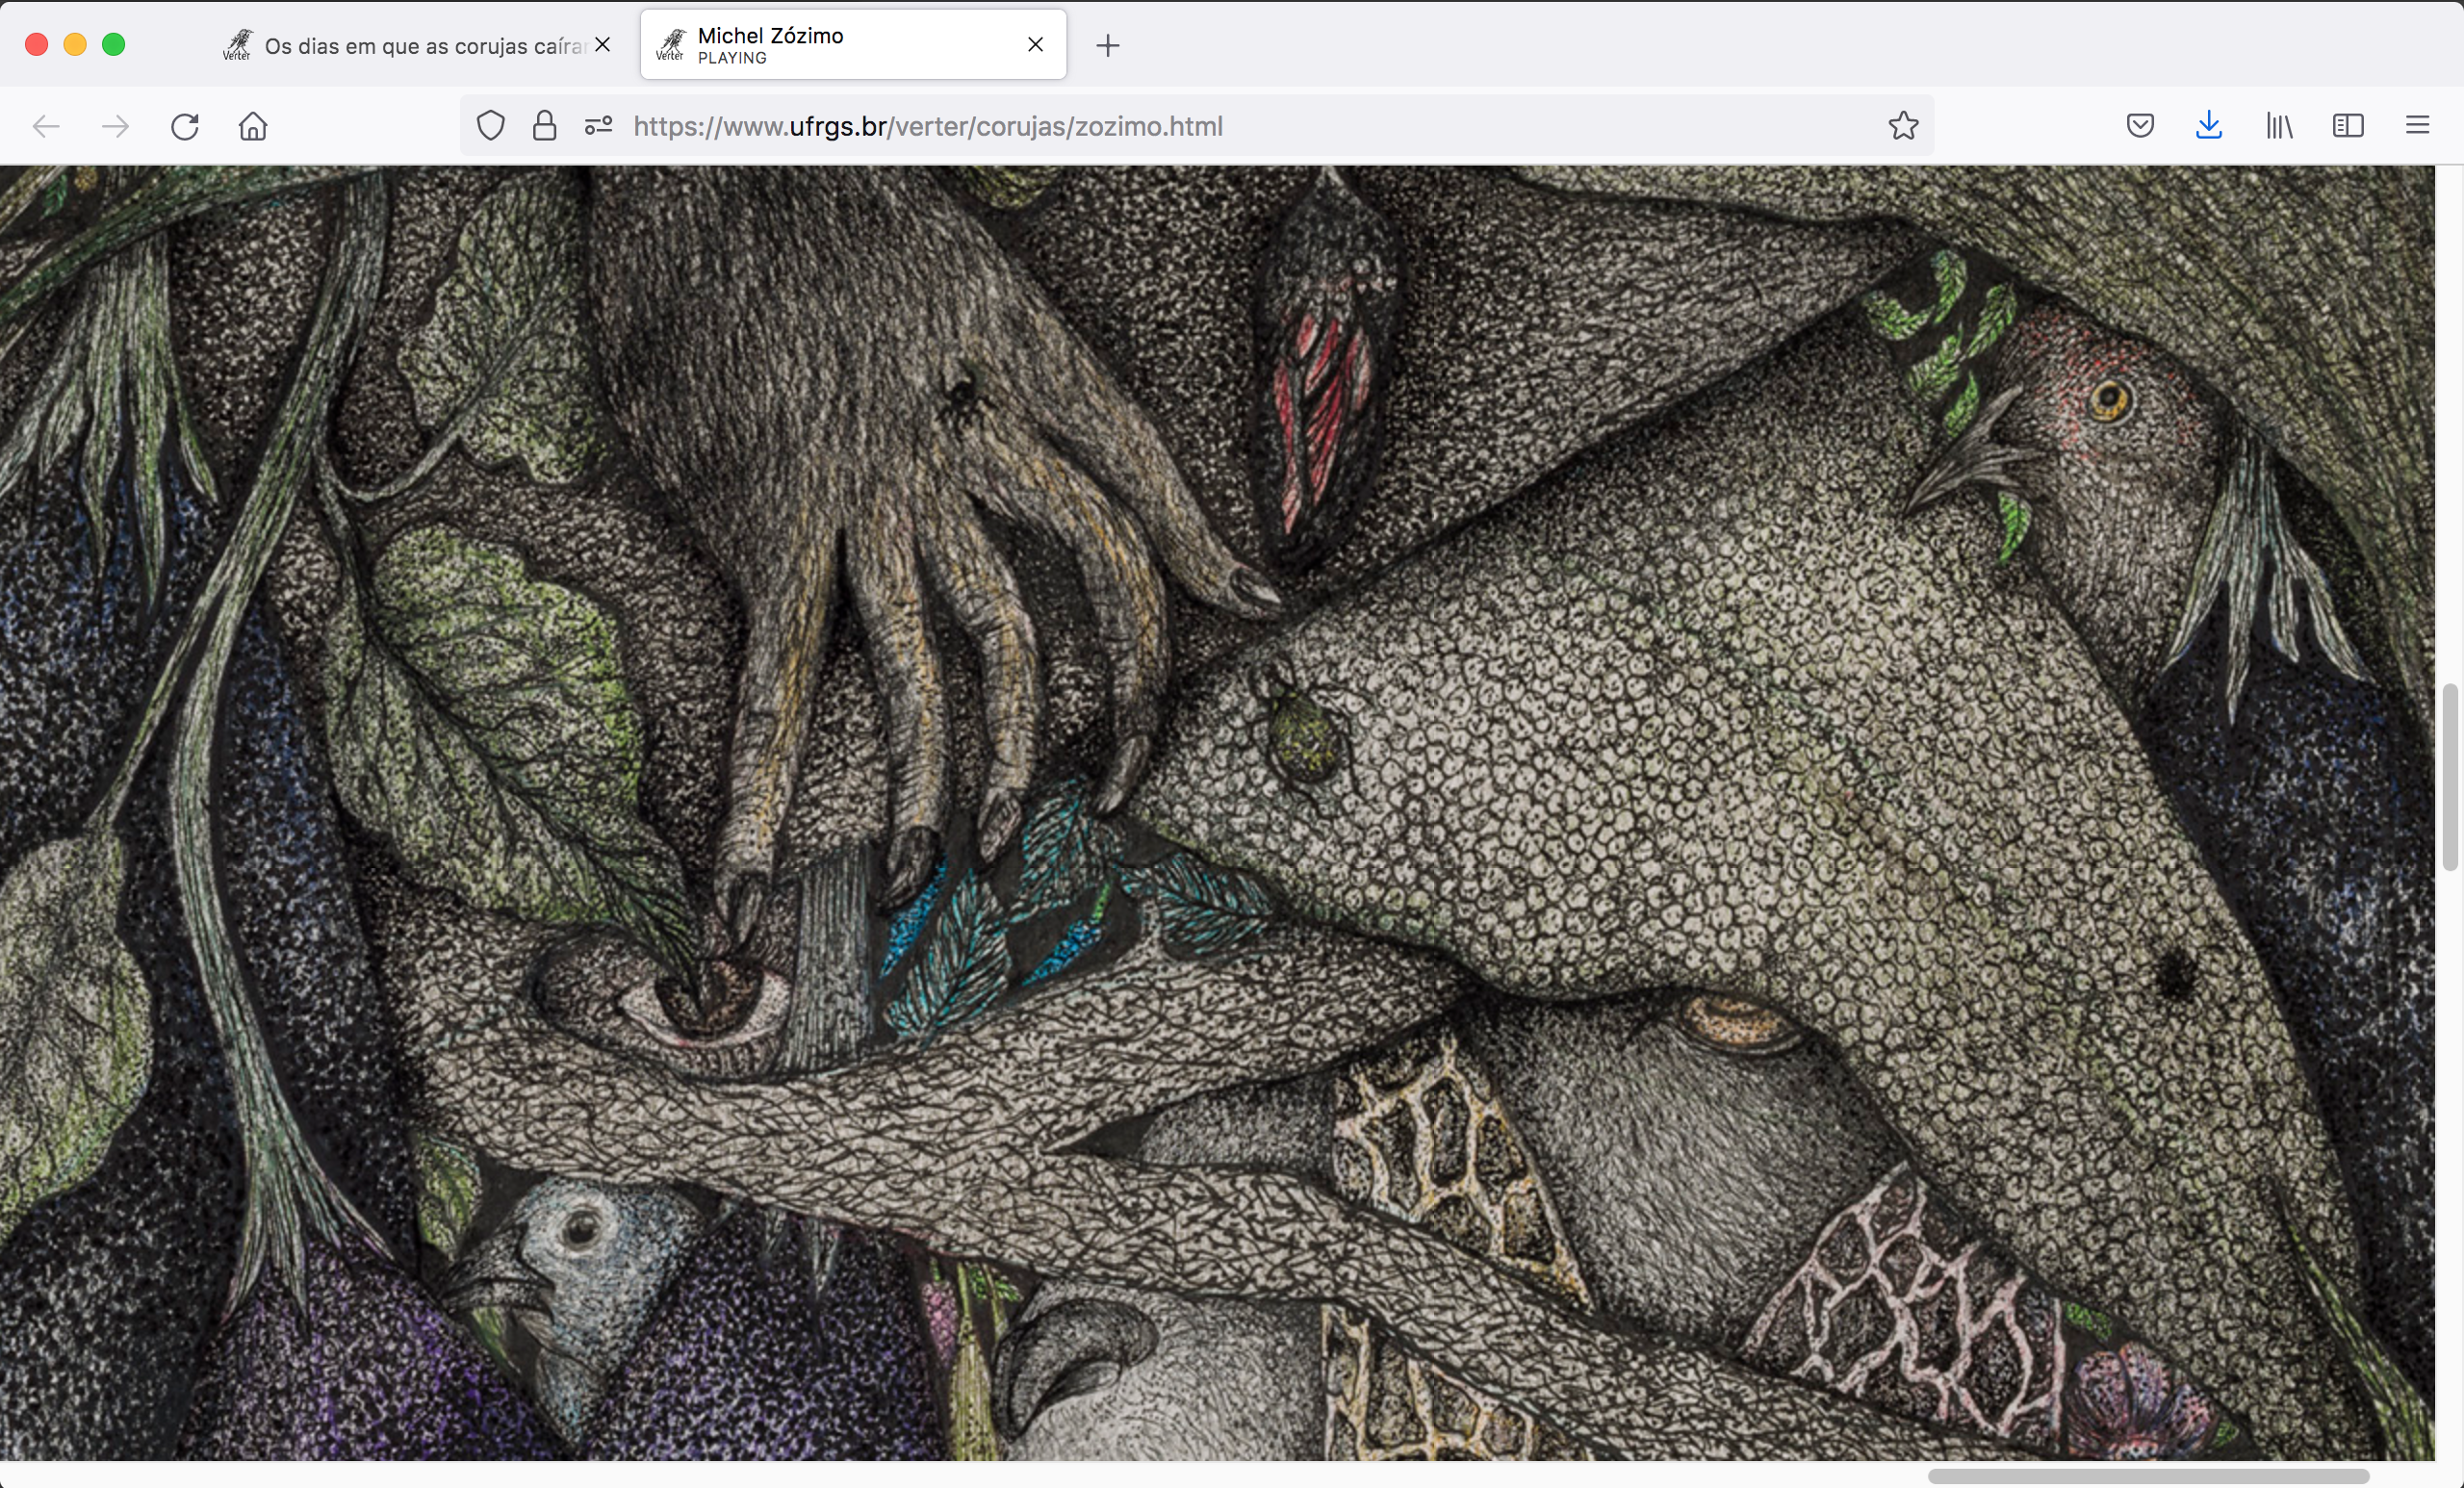Viewport: 2464px width, 1488px height.
Task: Toggle the browser sidebar
Action: pyautogui.click(x=2348, y=126)
